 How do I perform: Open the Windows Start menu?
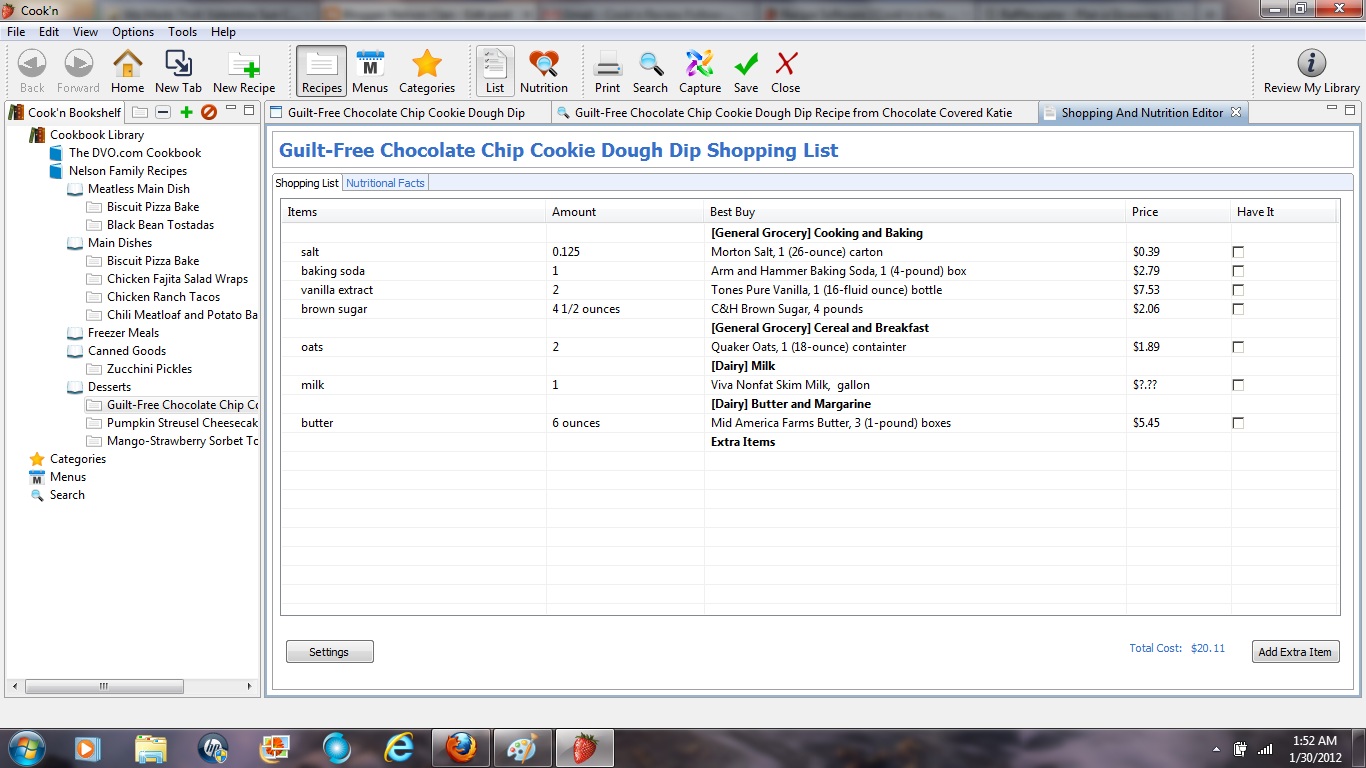(x=25, y=747)
